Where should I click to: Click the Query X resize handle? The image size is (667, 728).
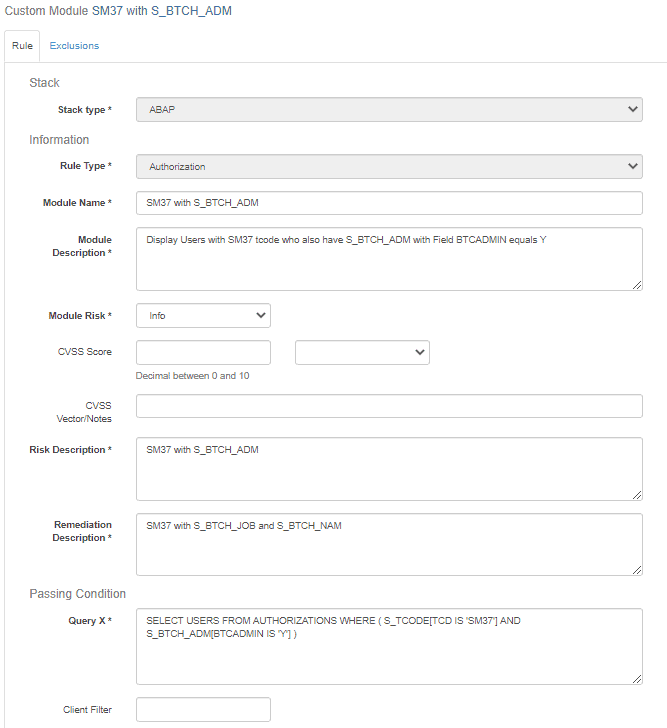(x=637, y=679)
